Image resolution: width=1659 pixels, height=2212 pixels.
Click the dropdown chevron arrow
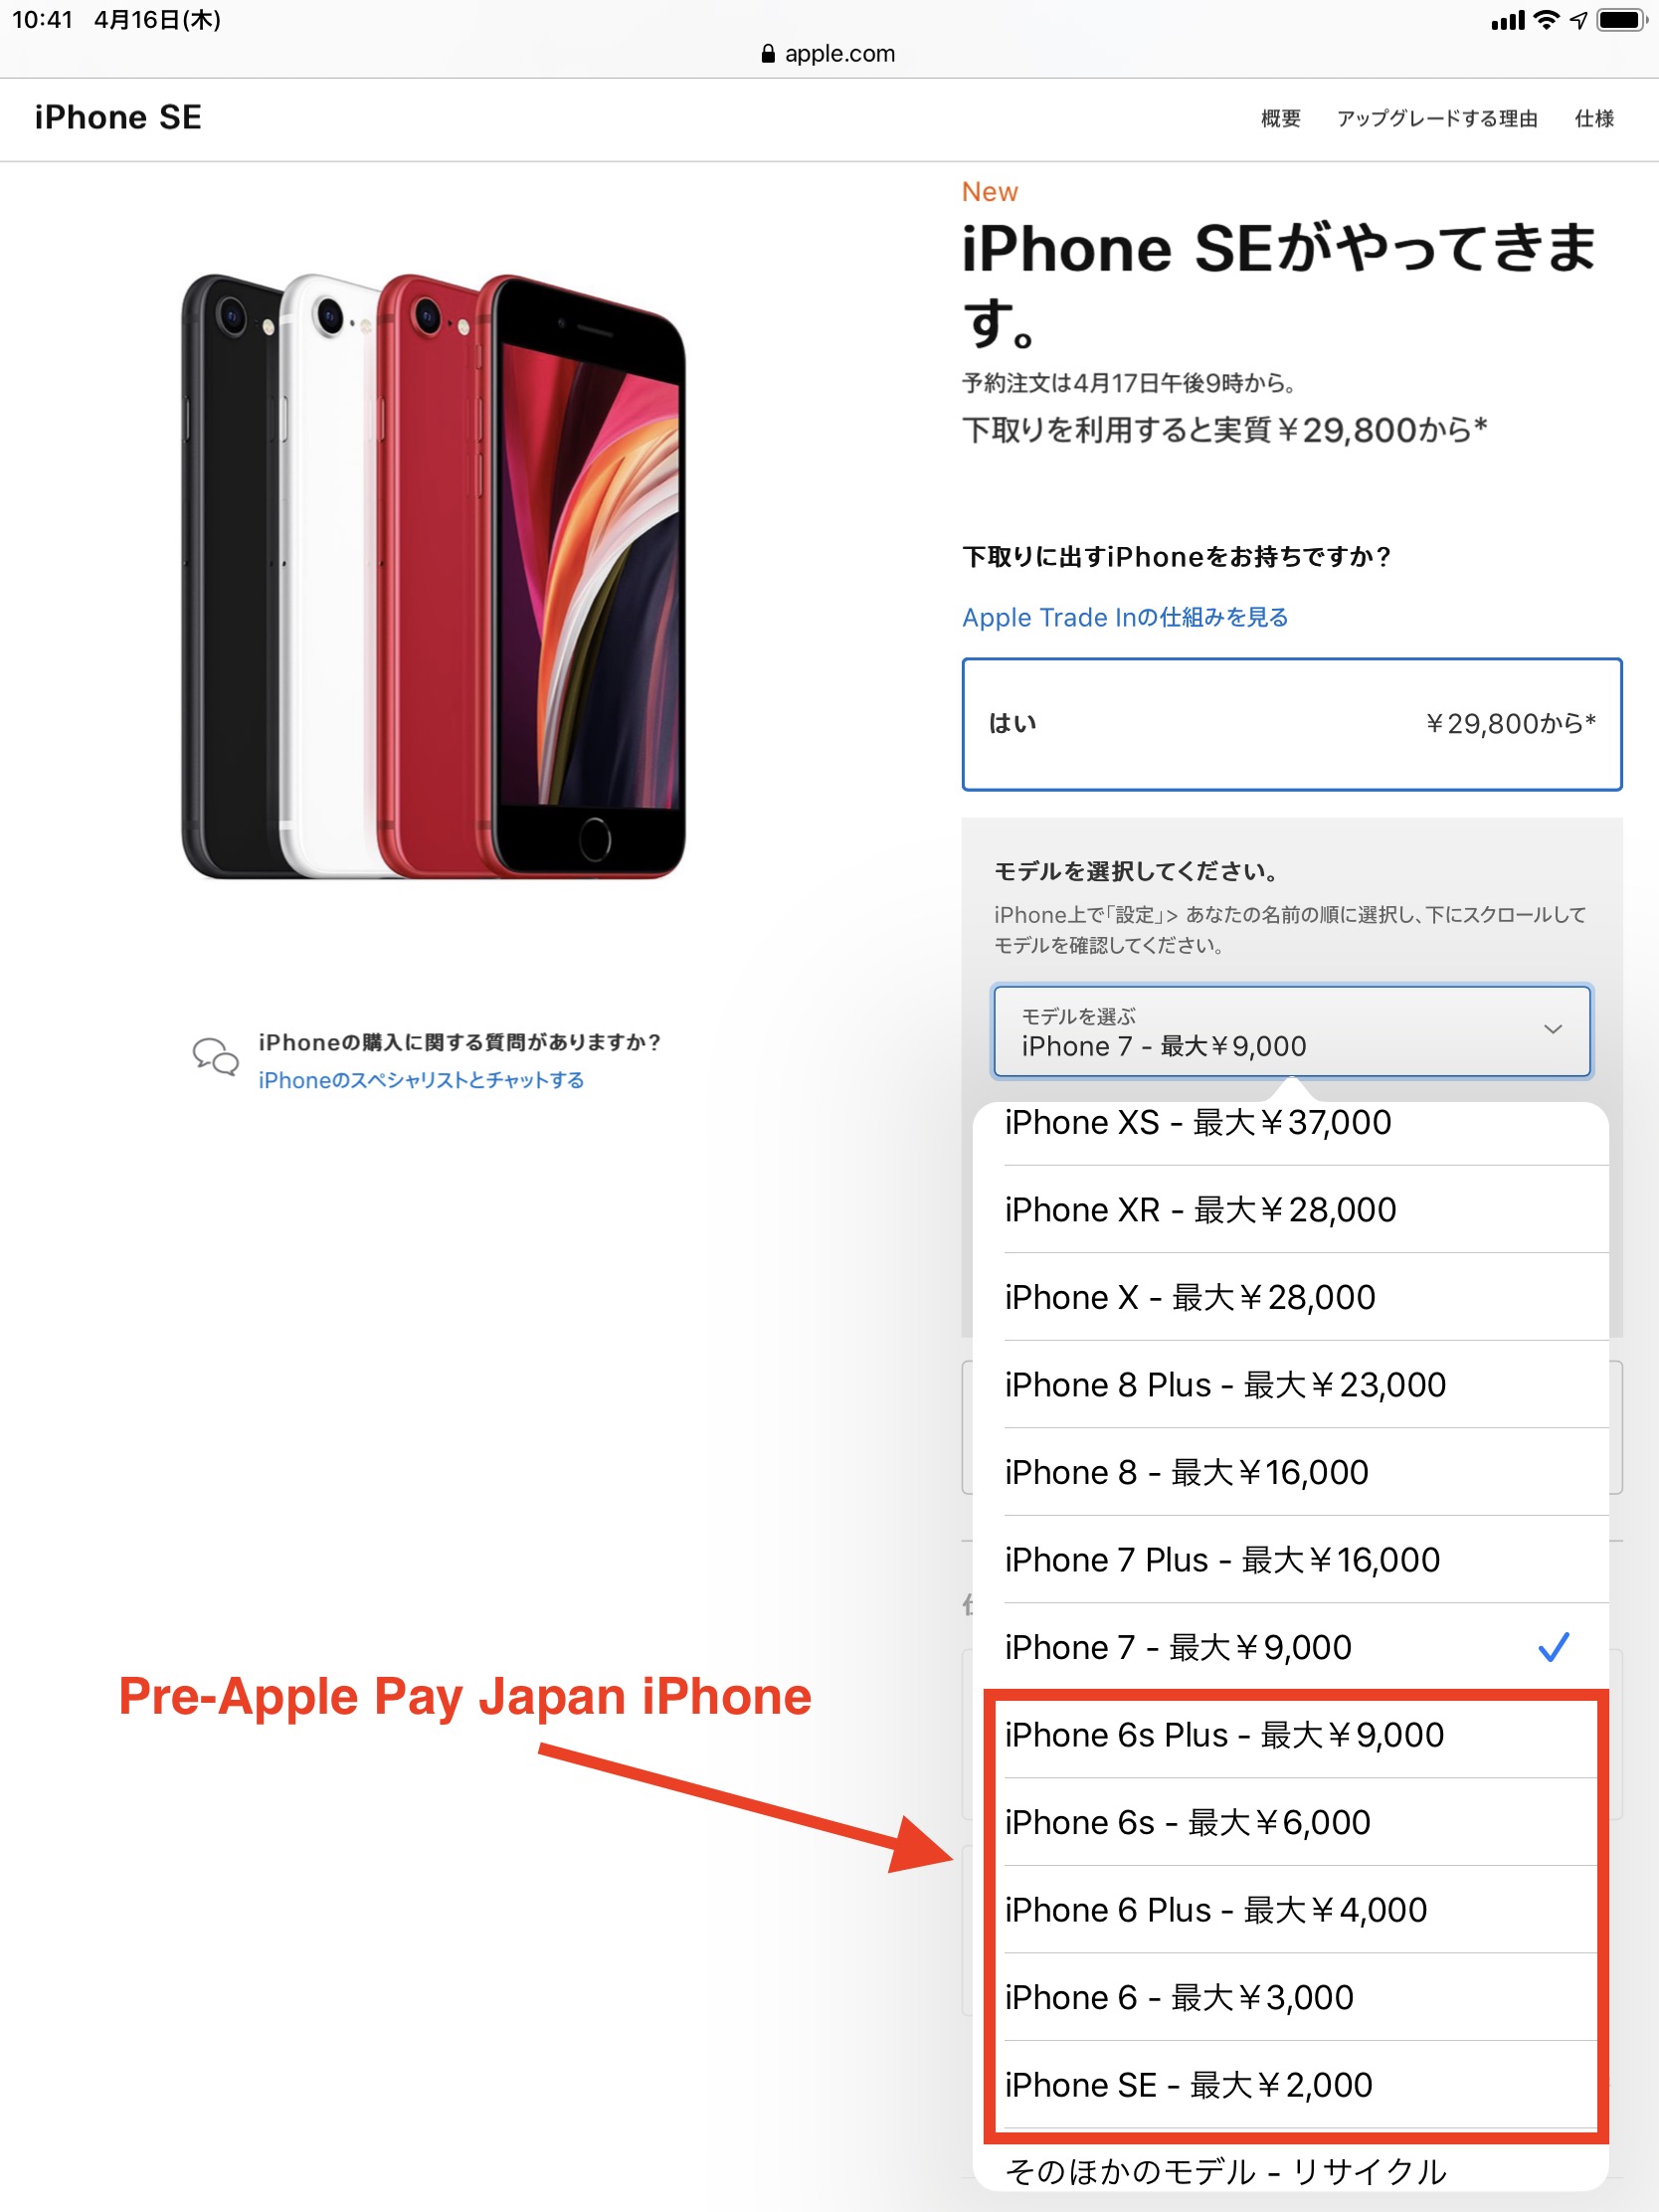(1552, 1029)
